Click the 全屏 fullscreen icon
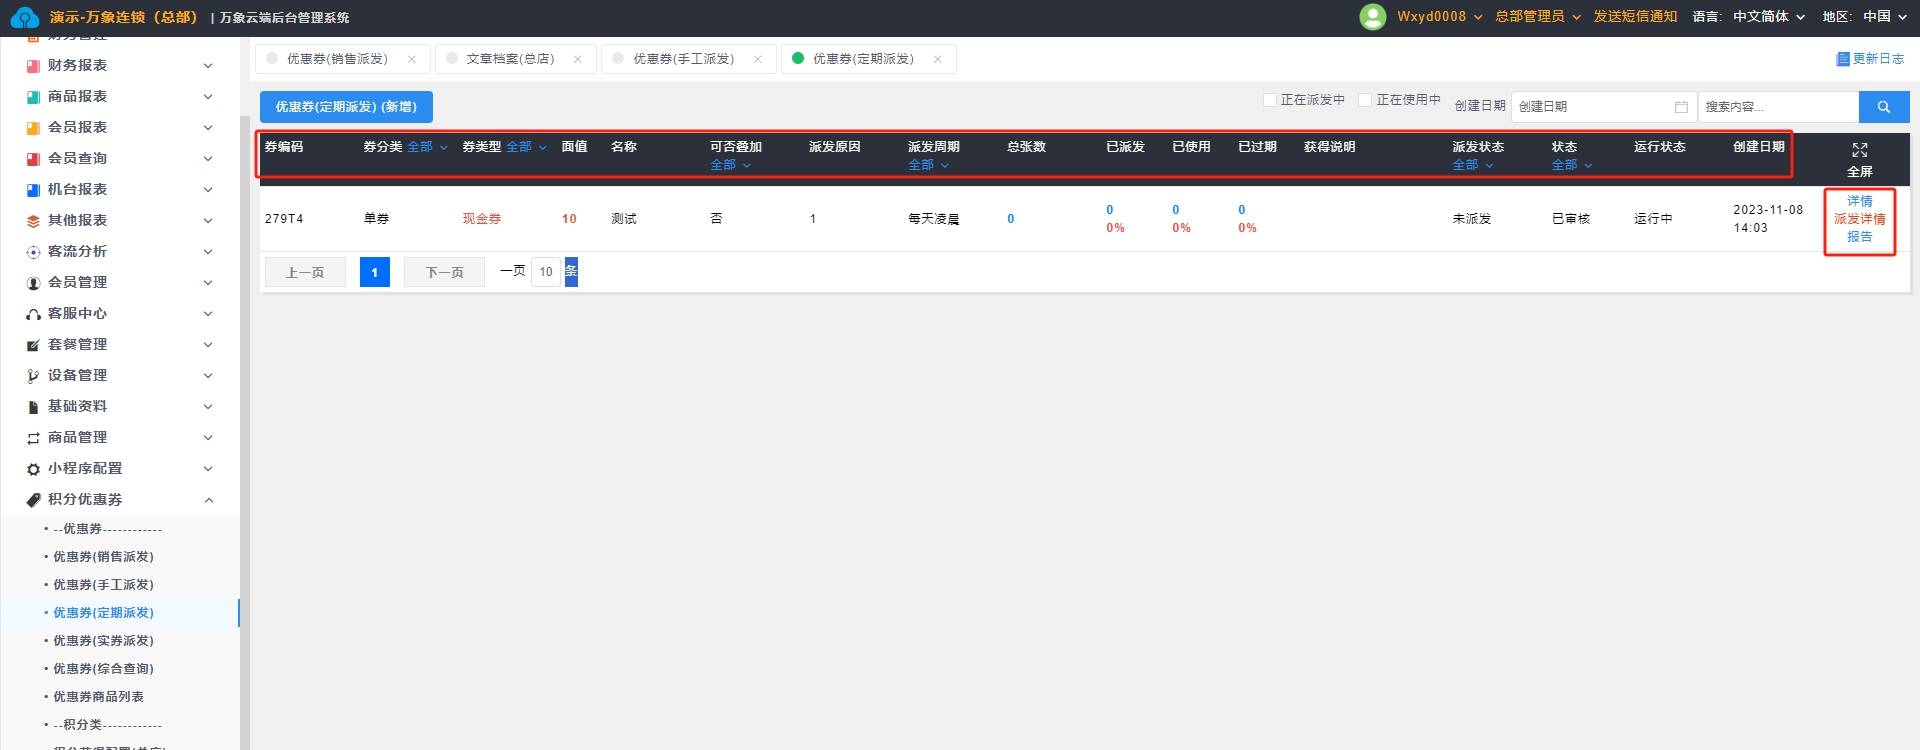 click(x=1860, y=150)
